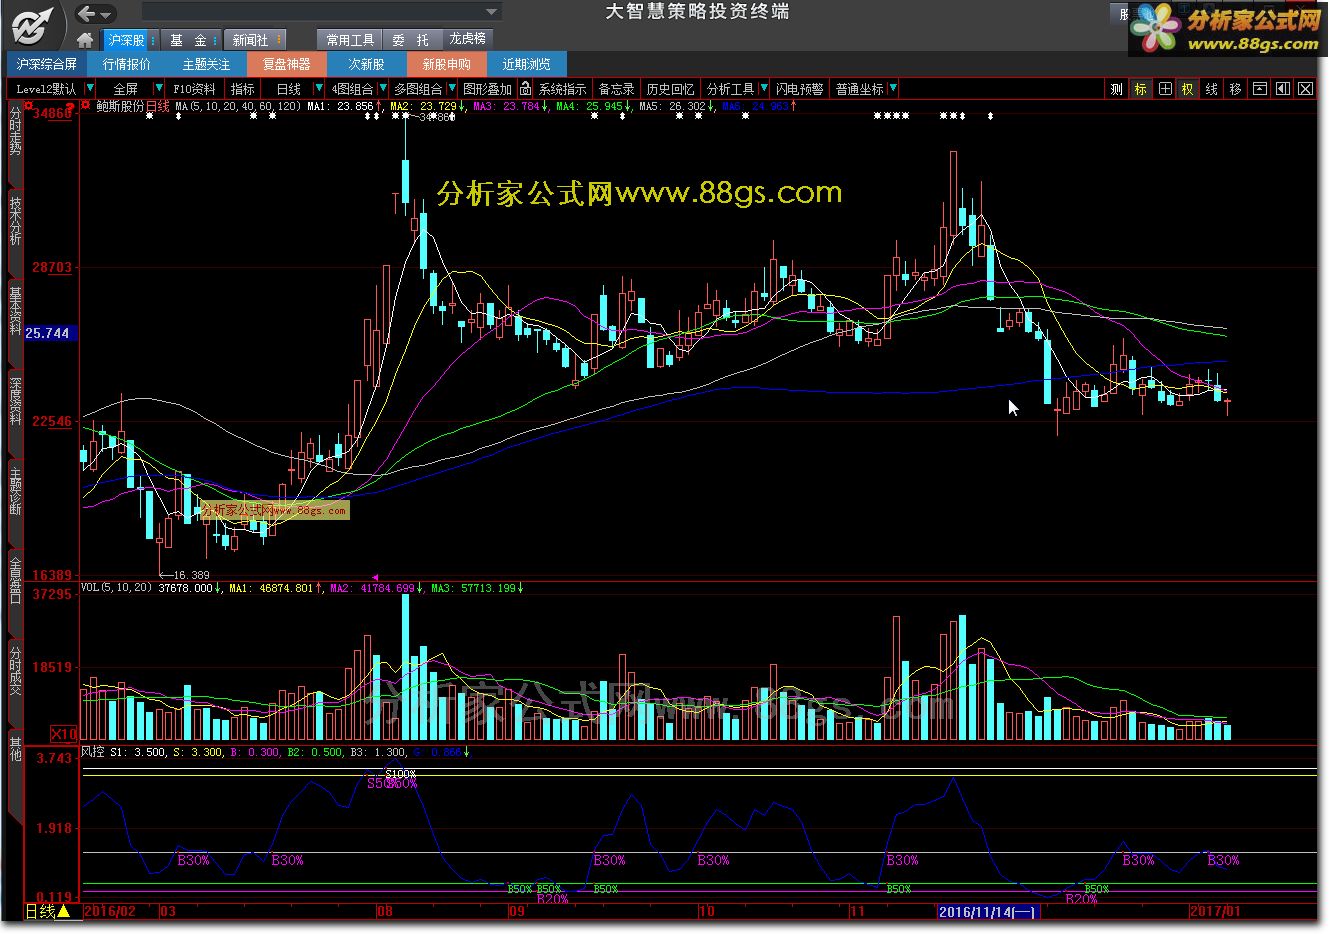Open the 近期浏览 tab
The height and width of the screenshot is (934, 1330).
point(526,64)
